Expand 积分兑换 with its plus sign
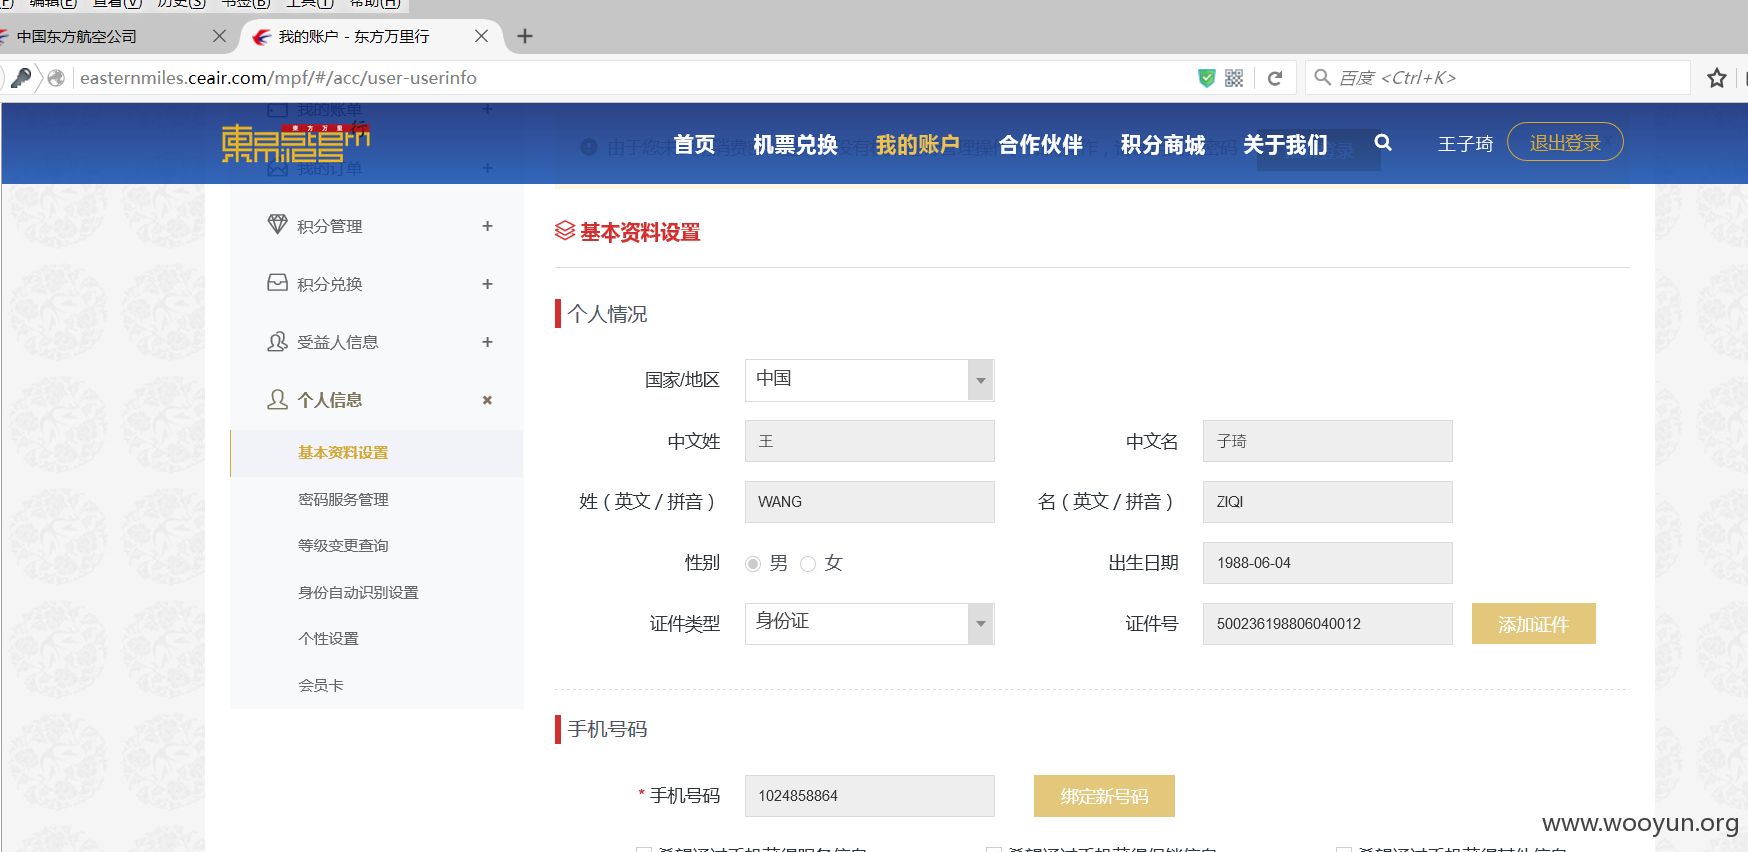Image resolution: width=1748 pixels, height=852 pixels. 487,284
